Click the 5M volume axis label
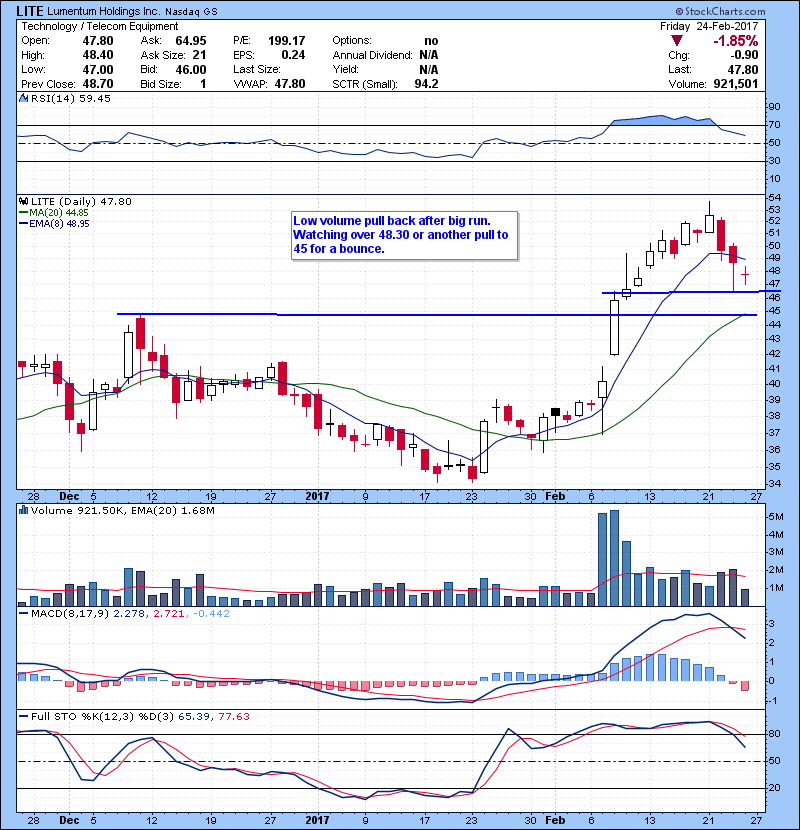This screenshot has height=830, width=800. [x=775, y=517]
